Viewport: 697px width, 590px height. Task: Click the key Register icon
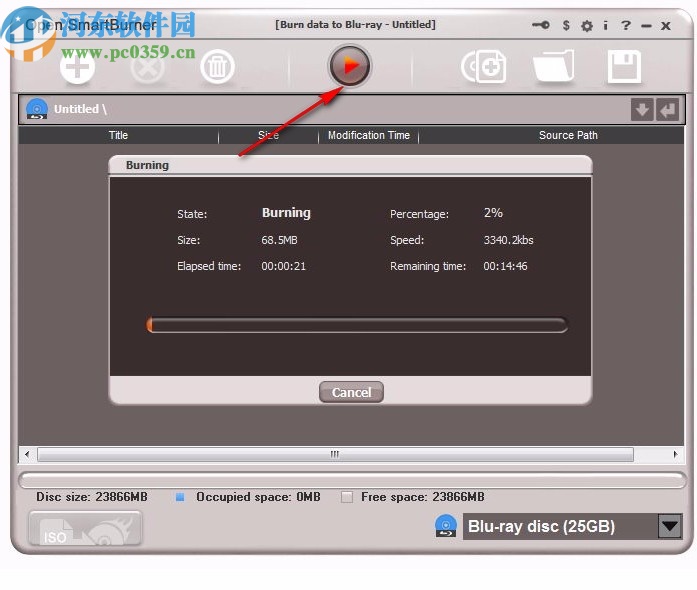[541, 25]
